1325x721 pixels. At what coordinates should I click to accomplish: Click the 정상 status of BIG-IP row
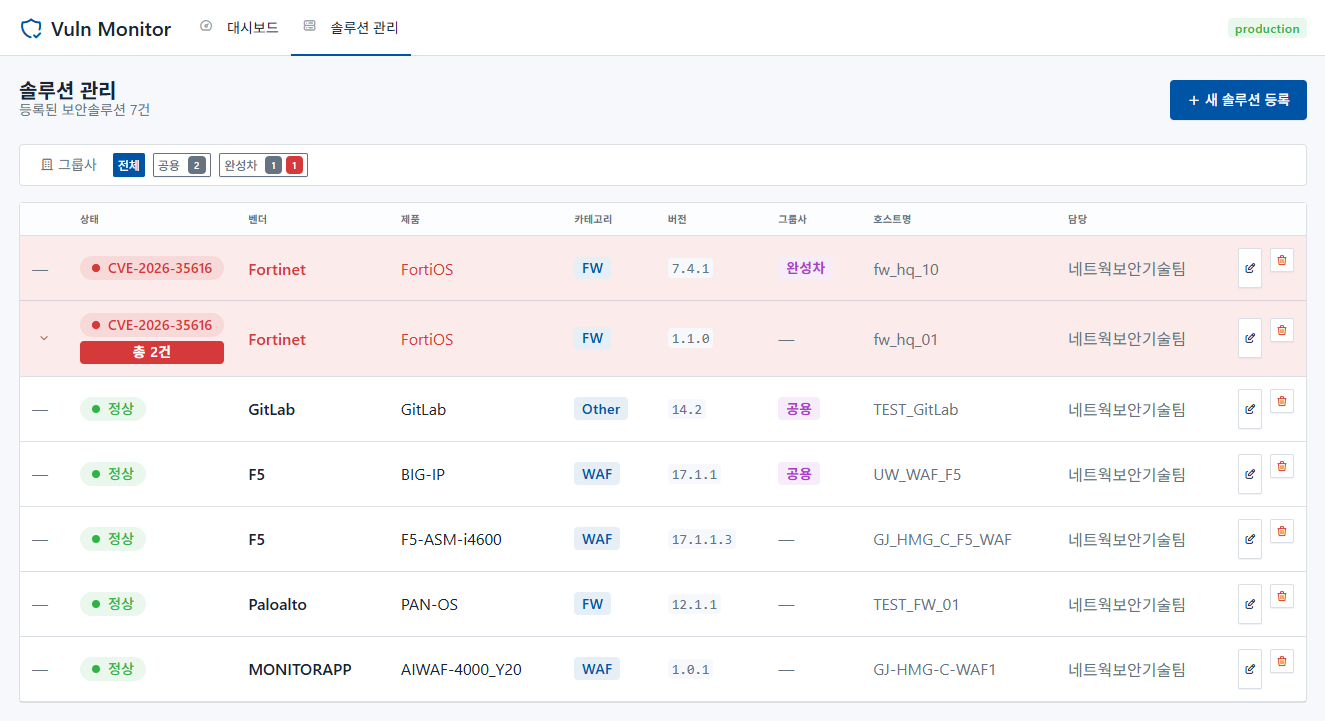click(113, 473)
